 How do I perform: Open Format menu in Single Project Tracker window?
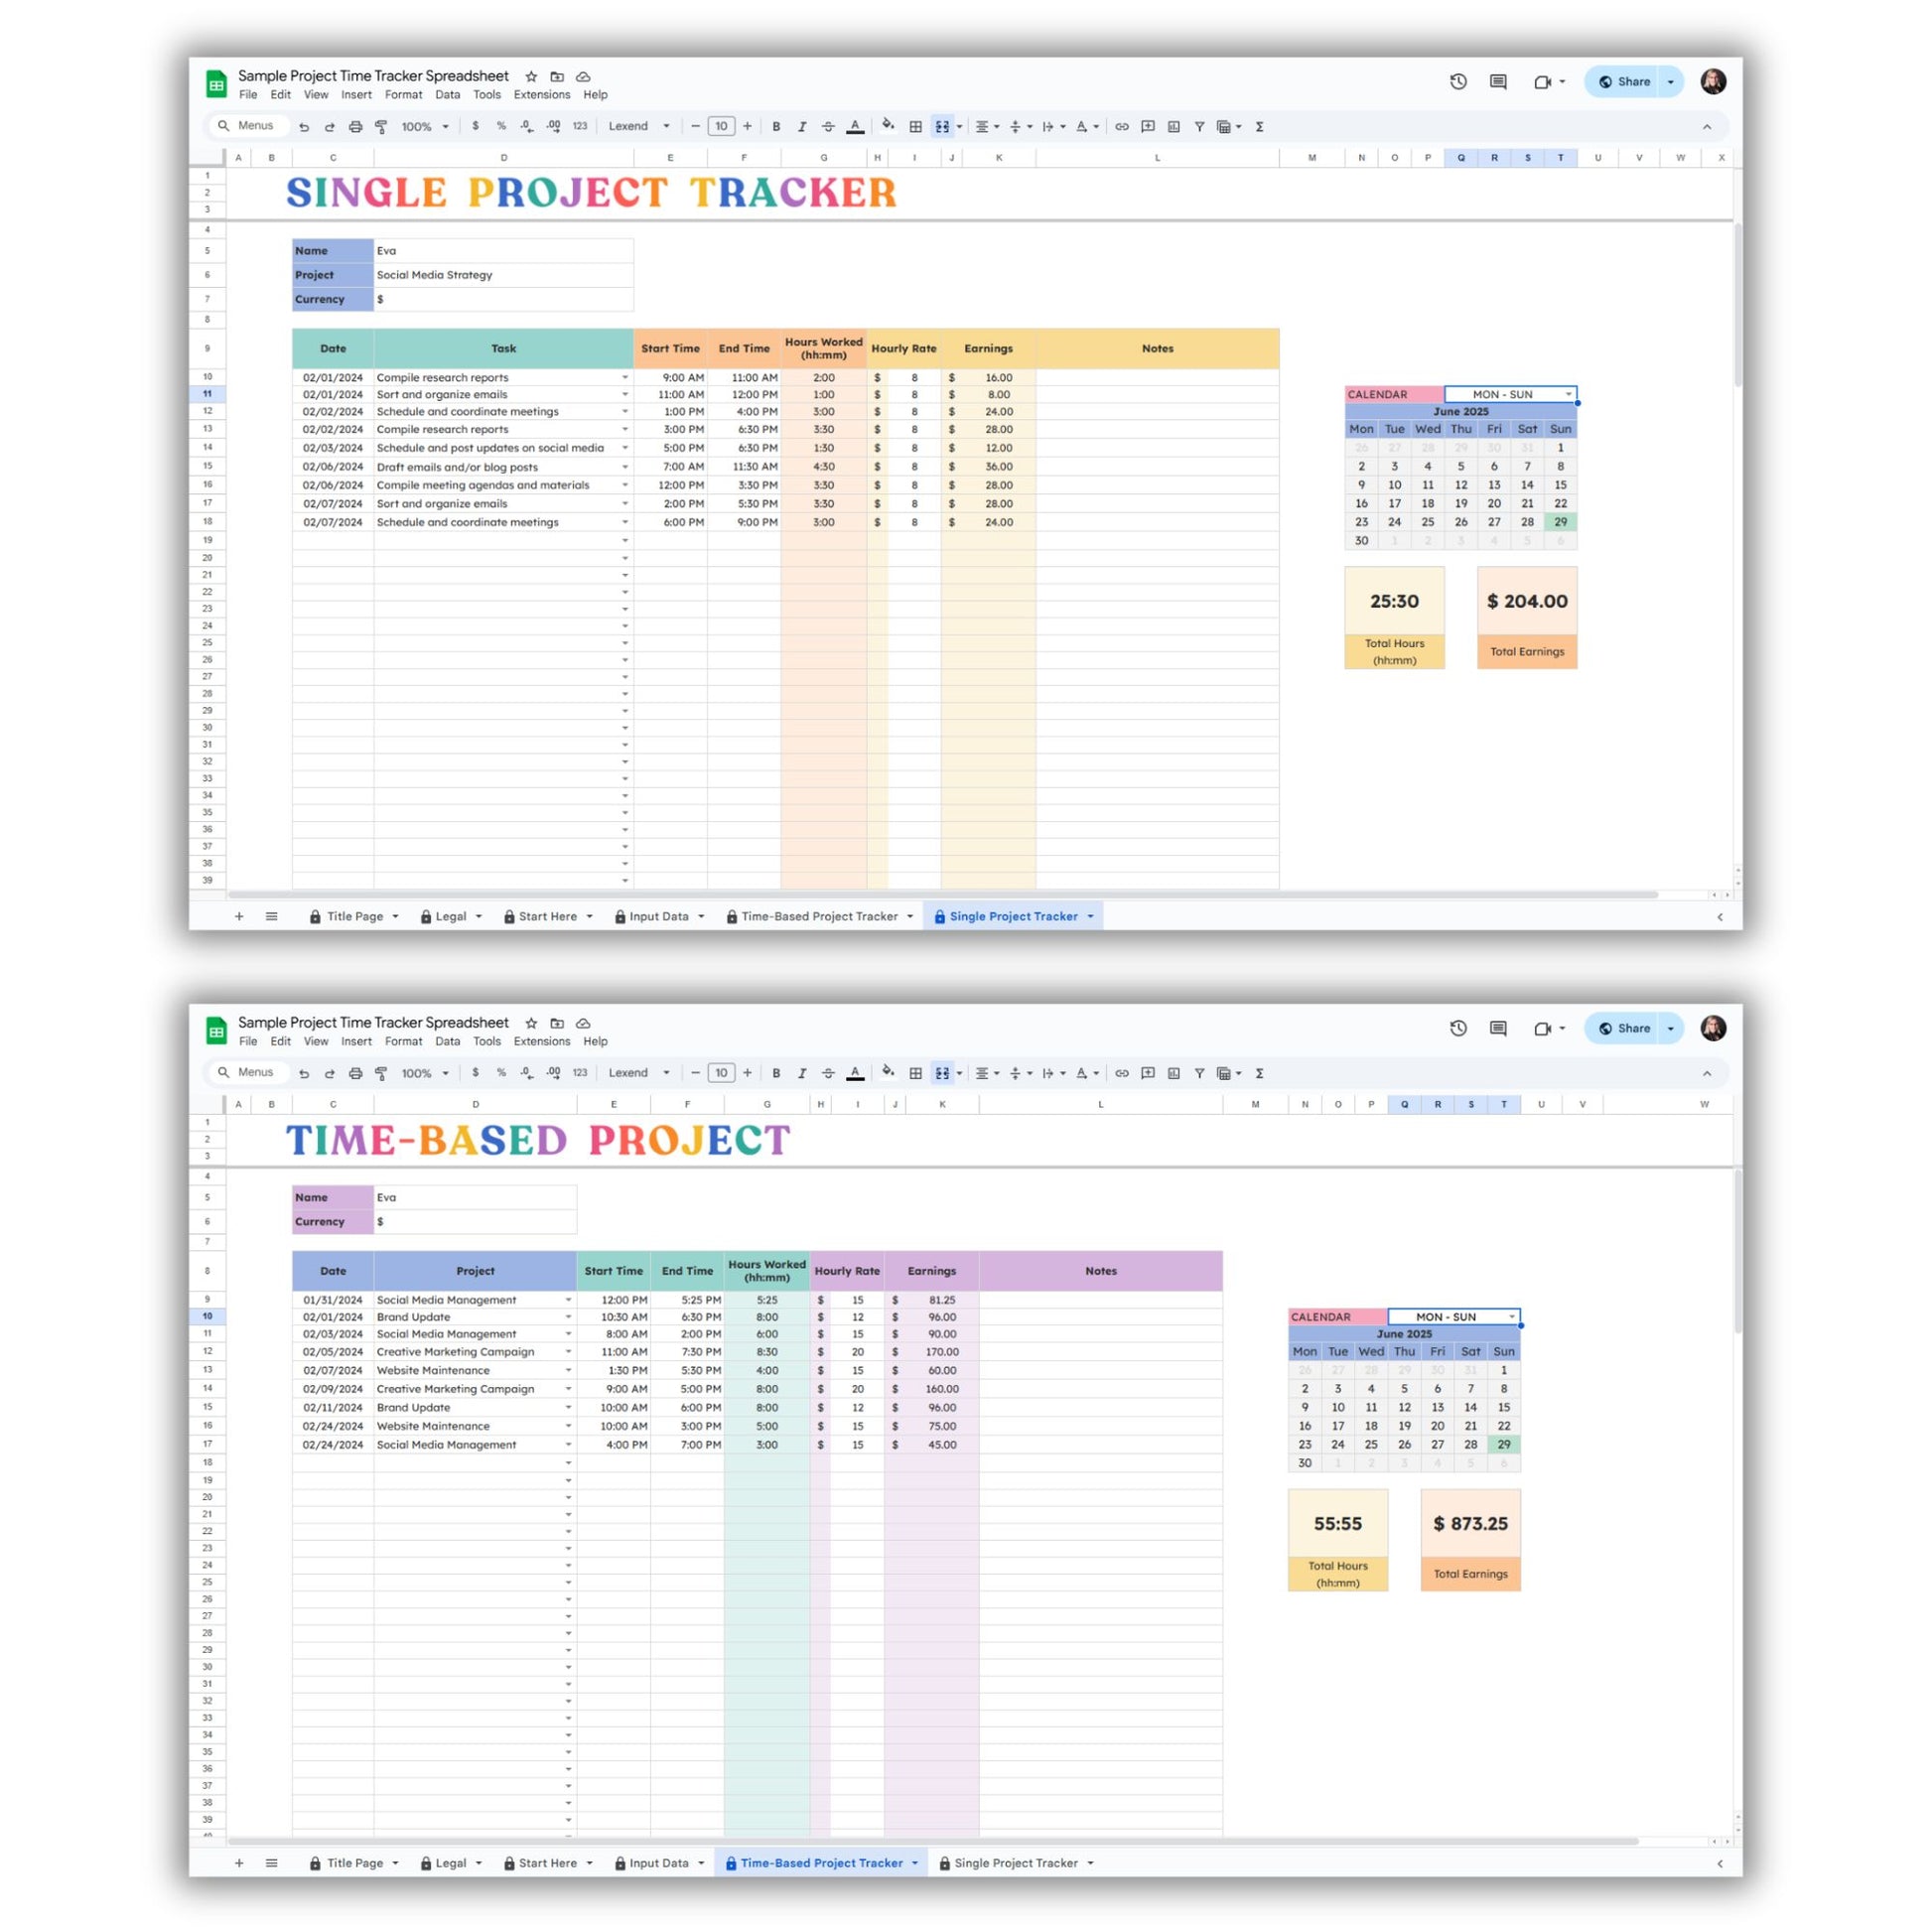pyautogui.click(x=403, y=95)
